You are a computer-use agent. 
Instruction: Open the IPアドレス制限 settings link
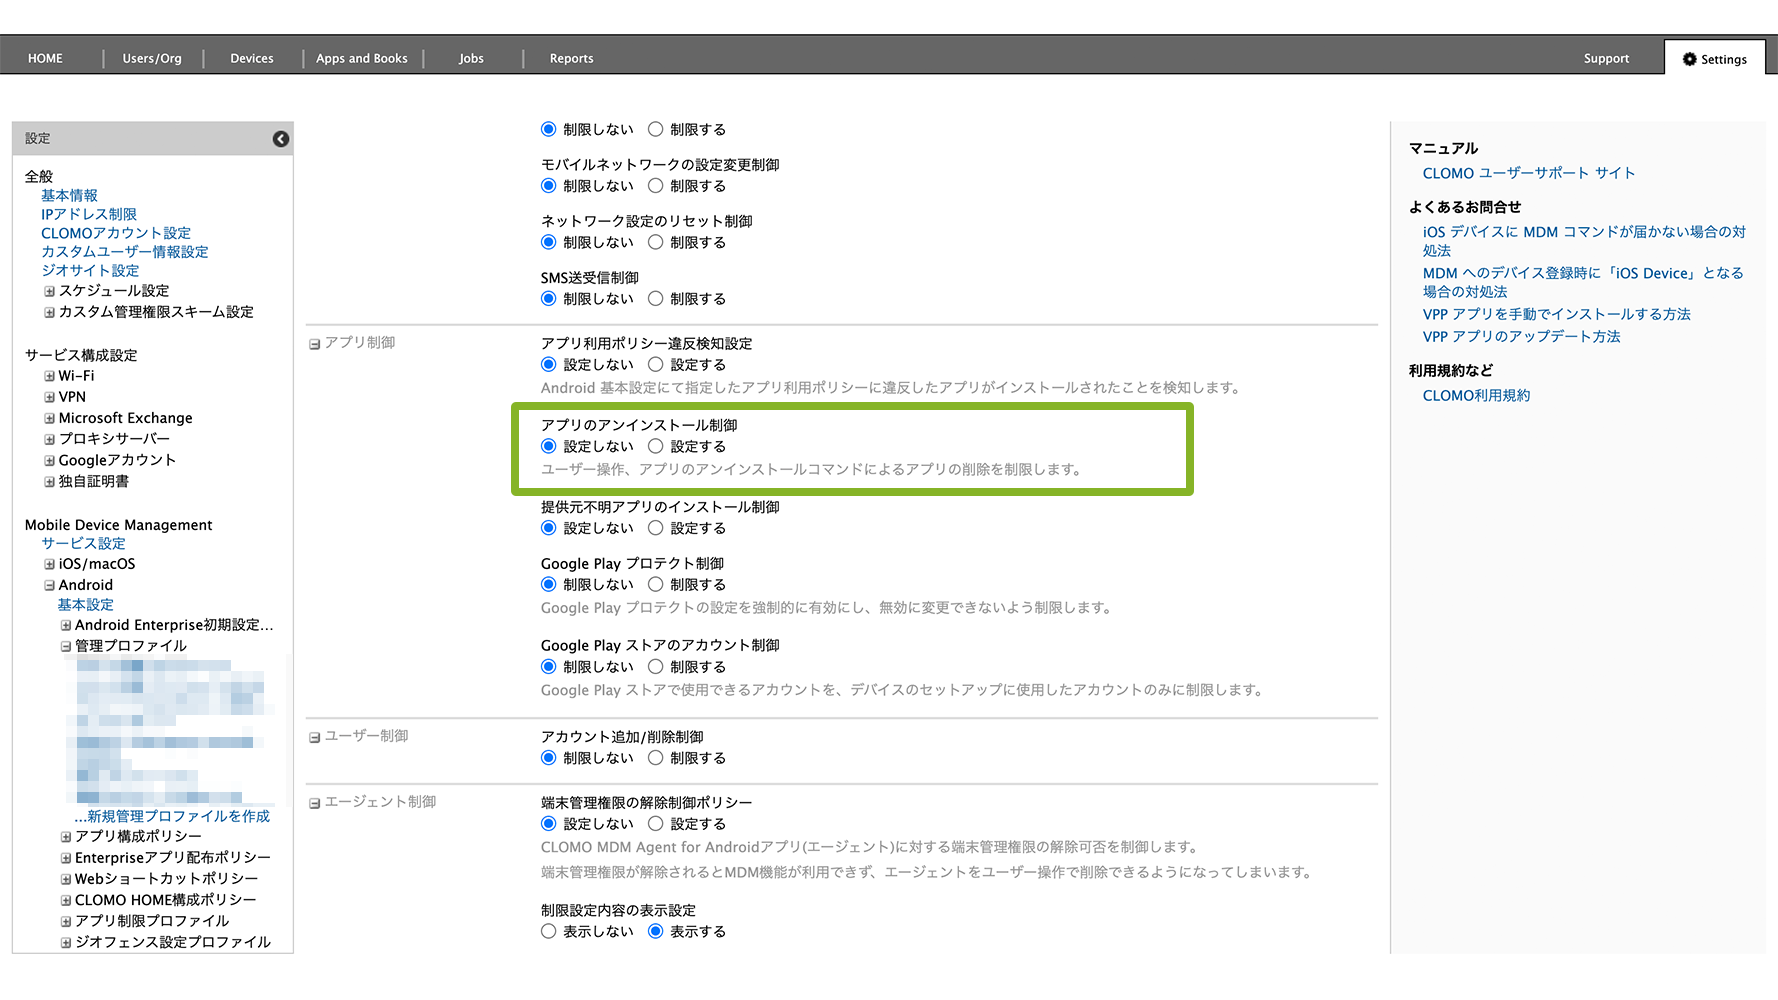[89, 214]
